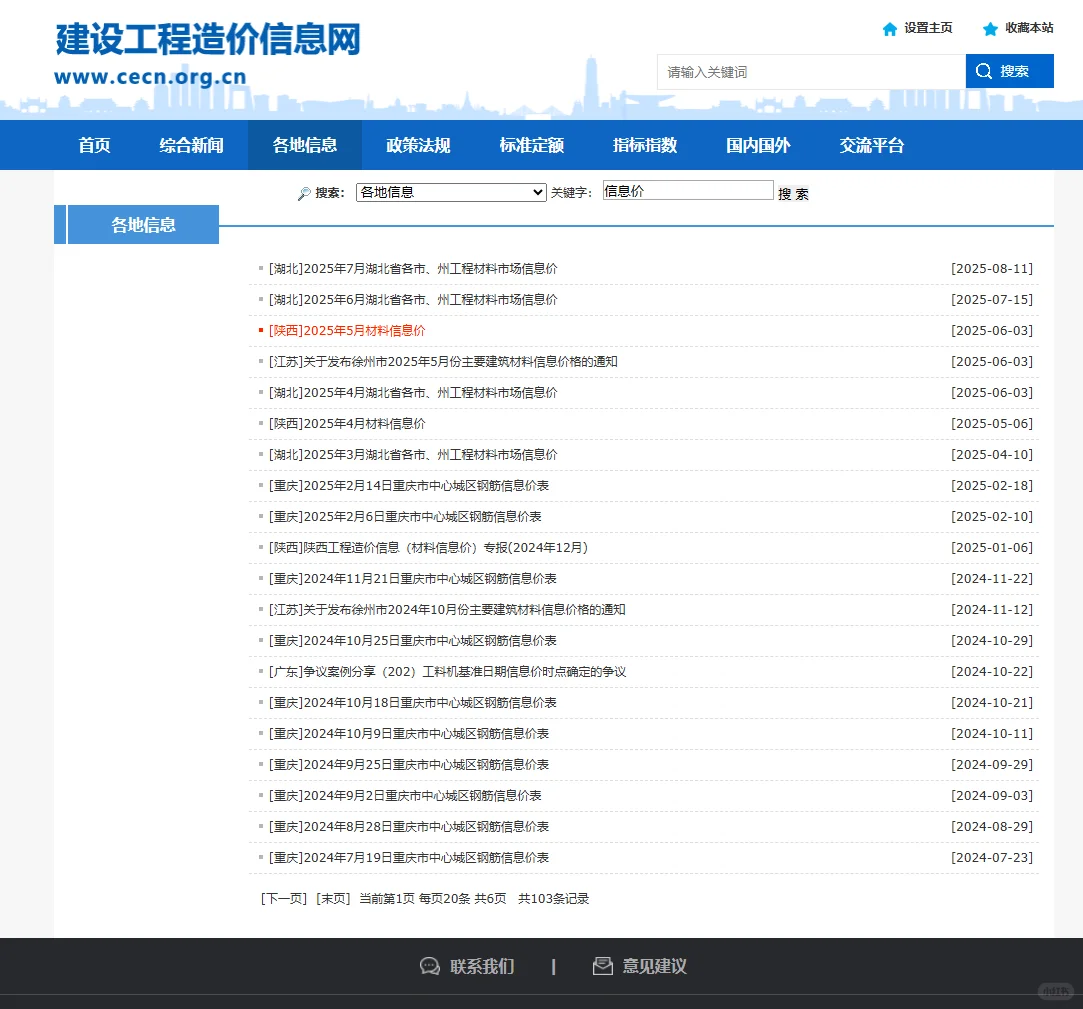
Task: Click the star icon beside 收藏本站
Action: [x=990, y=29]
